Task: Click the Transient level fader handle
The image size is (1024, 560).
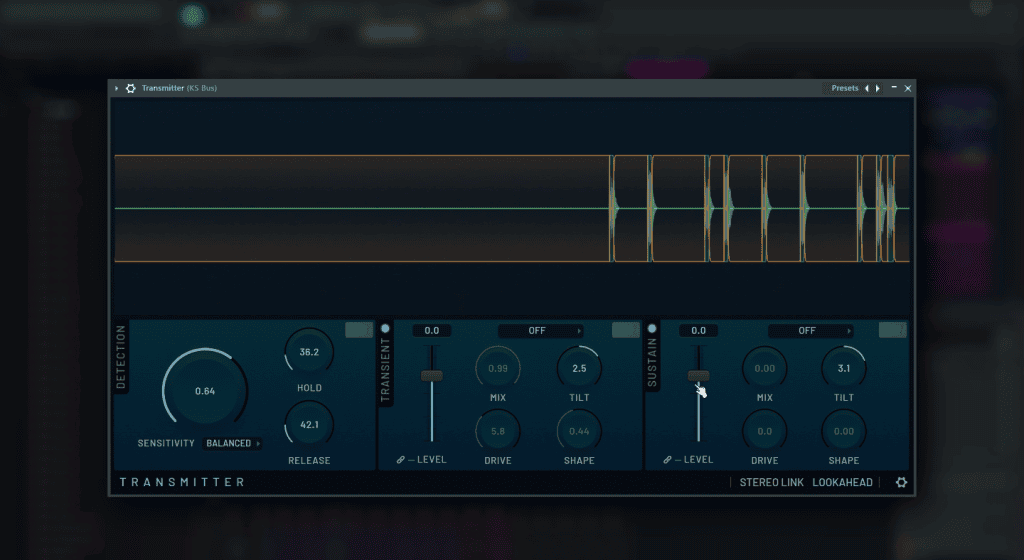Action: [x=432, y=375]
